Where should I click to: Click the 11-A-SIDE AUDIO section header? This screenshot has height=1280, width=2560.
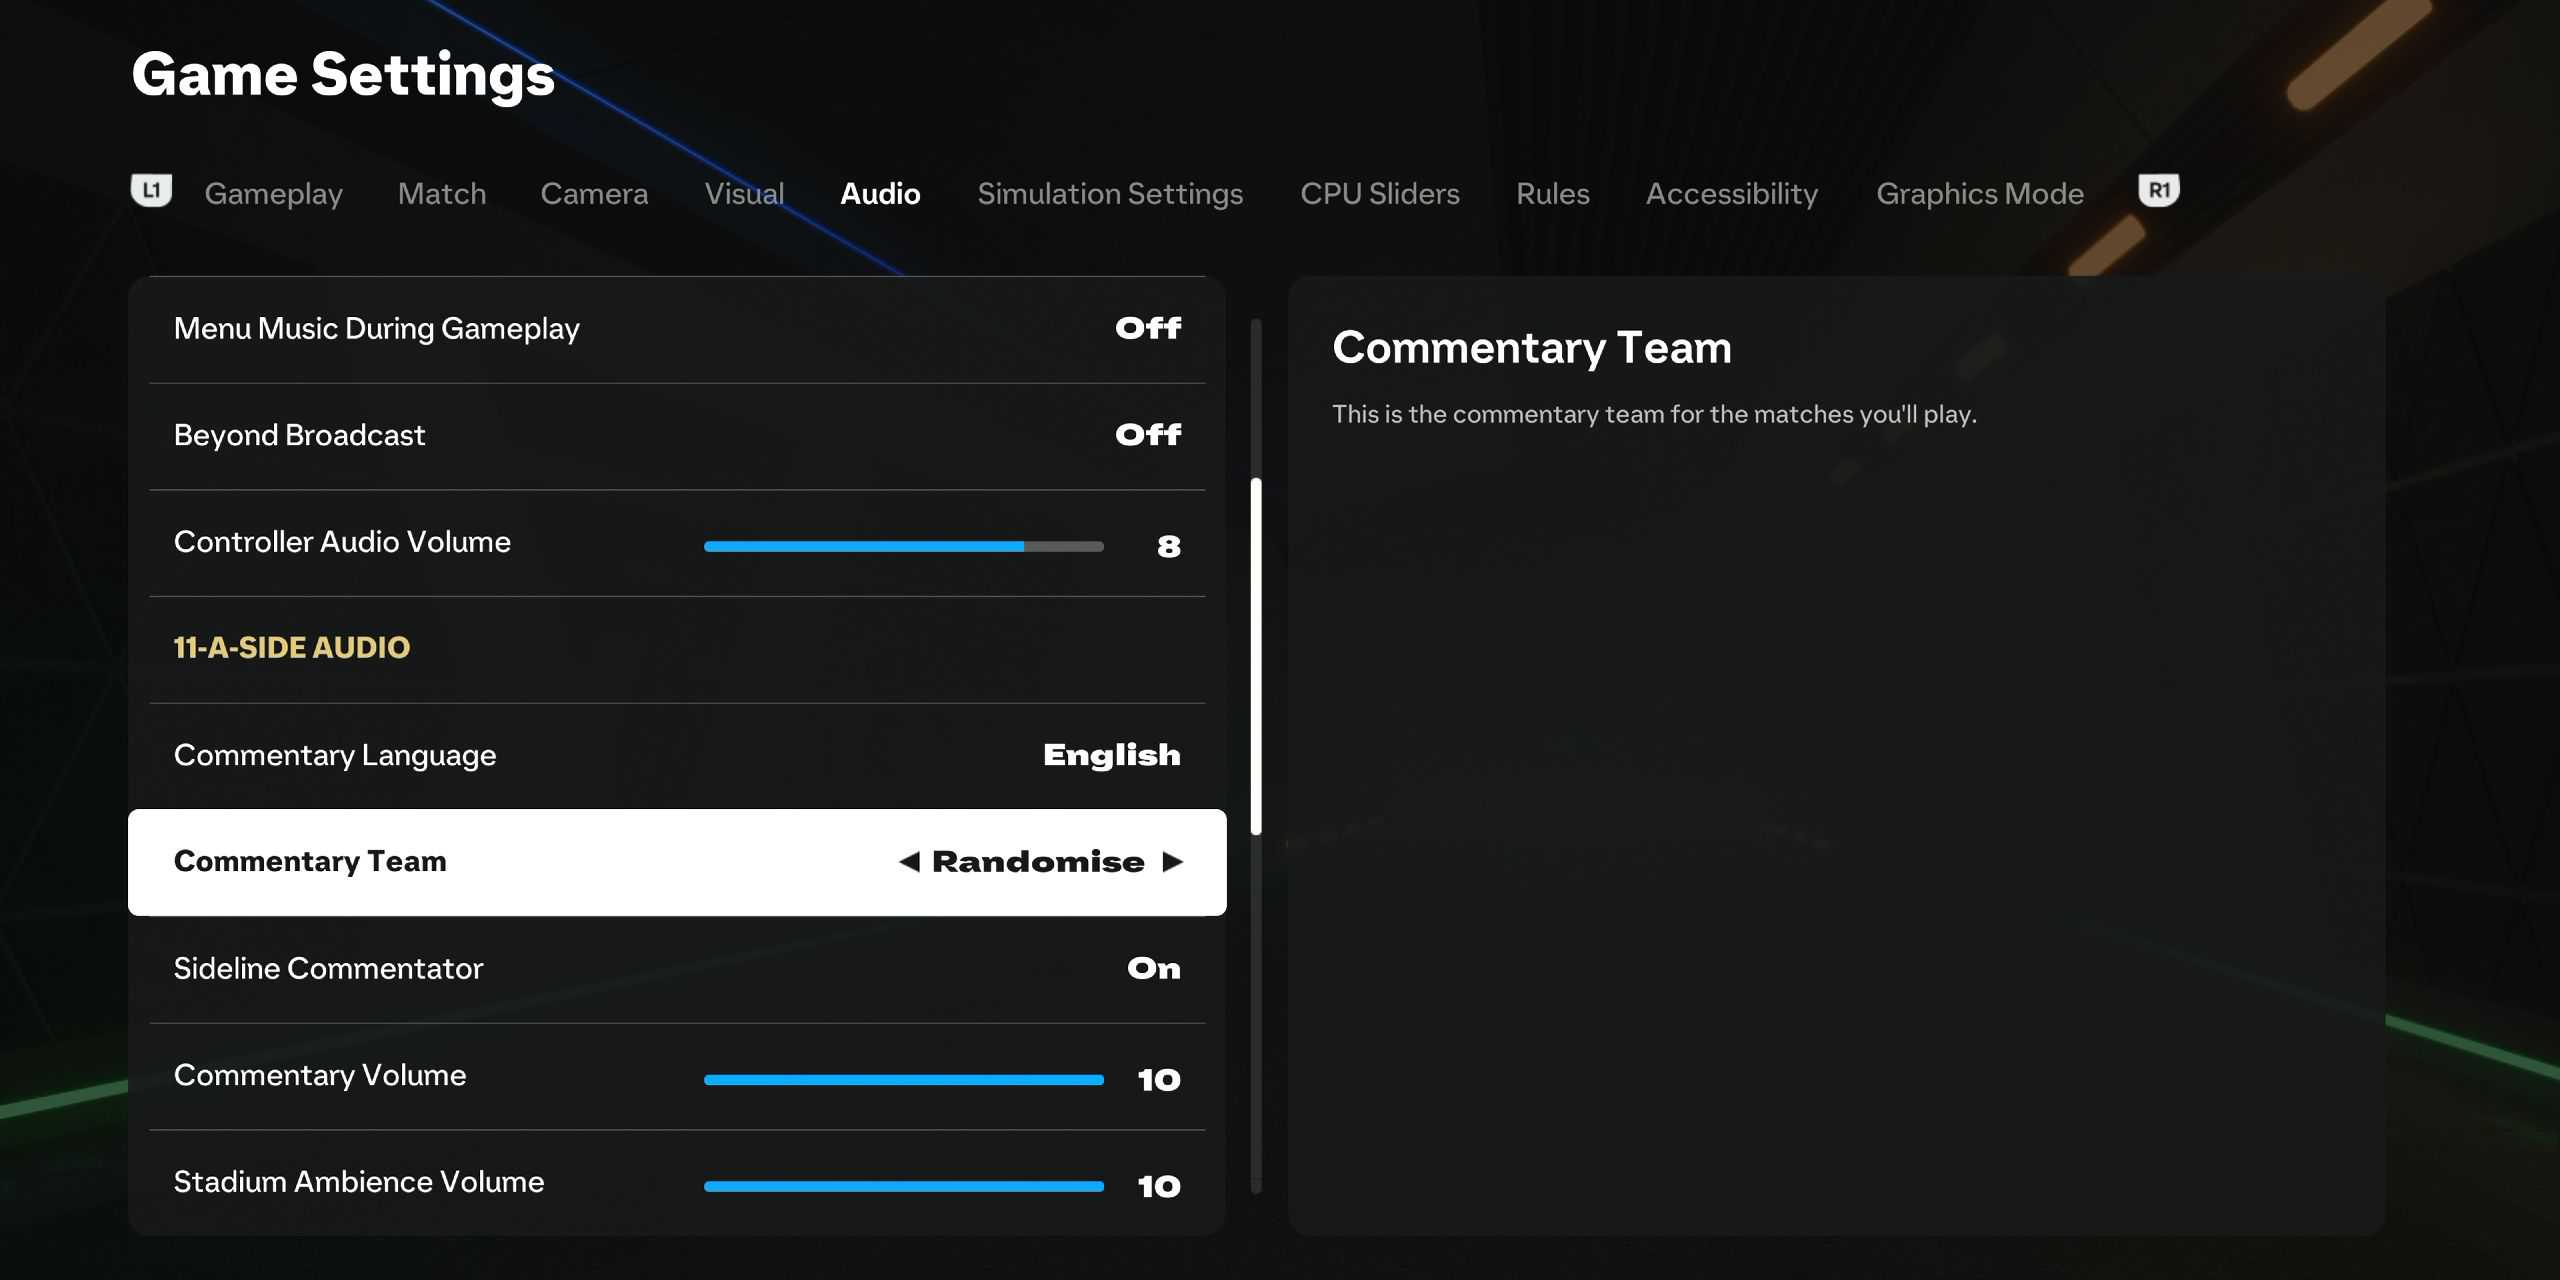292,648
